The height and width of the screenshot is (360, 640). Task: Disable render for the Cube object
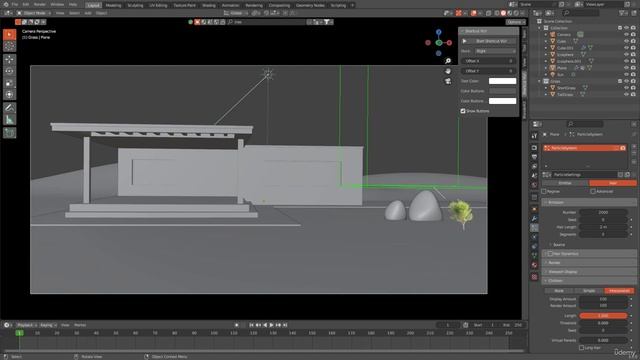pos(633,41)
